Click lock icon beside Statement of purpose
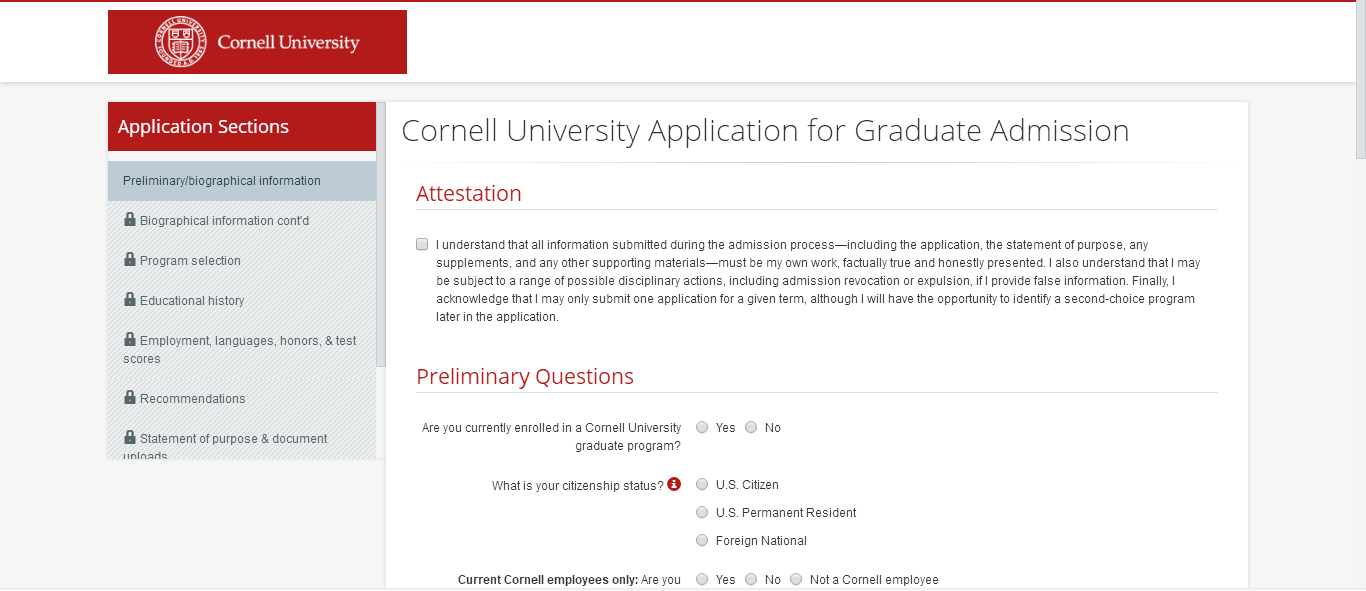This screenshot has width=1366, height=591. (x=130, y=438)
